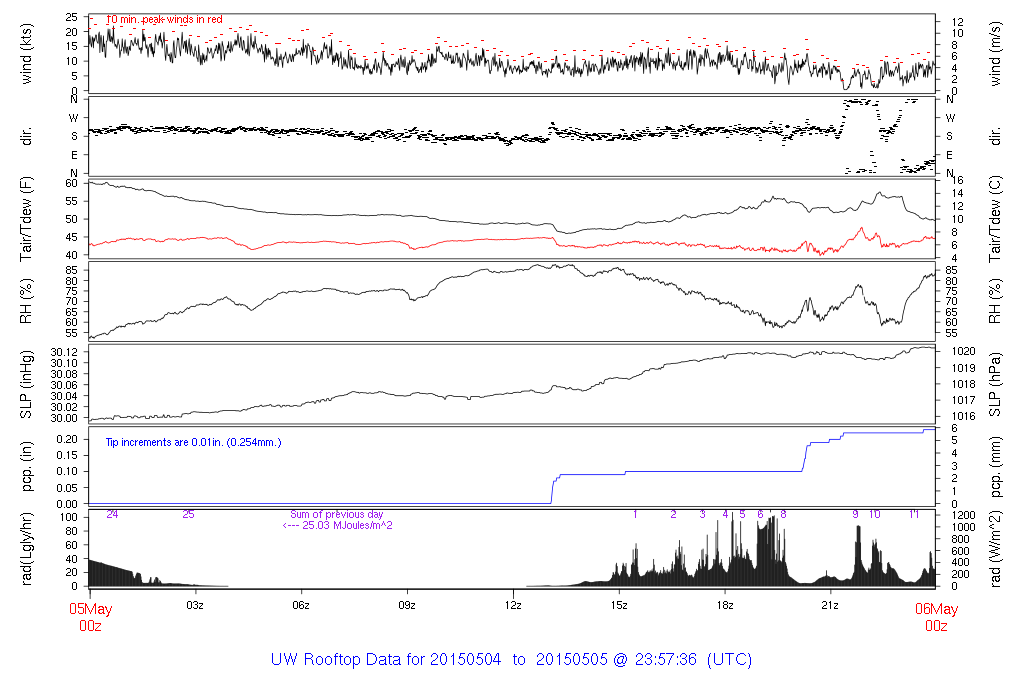The width and height of the screenshot is (1024, 700).
Task: Click the '18z' time tick label
Action: (725, 605)
